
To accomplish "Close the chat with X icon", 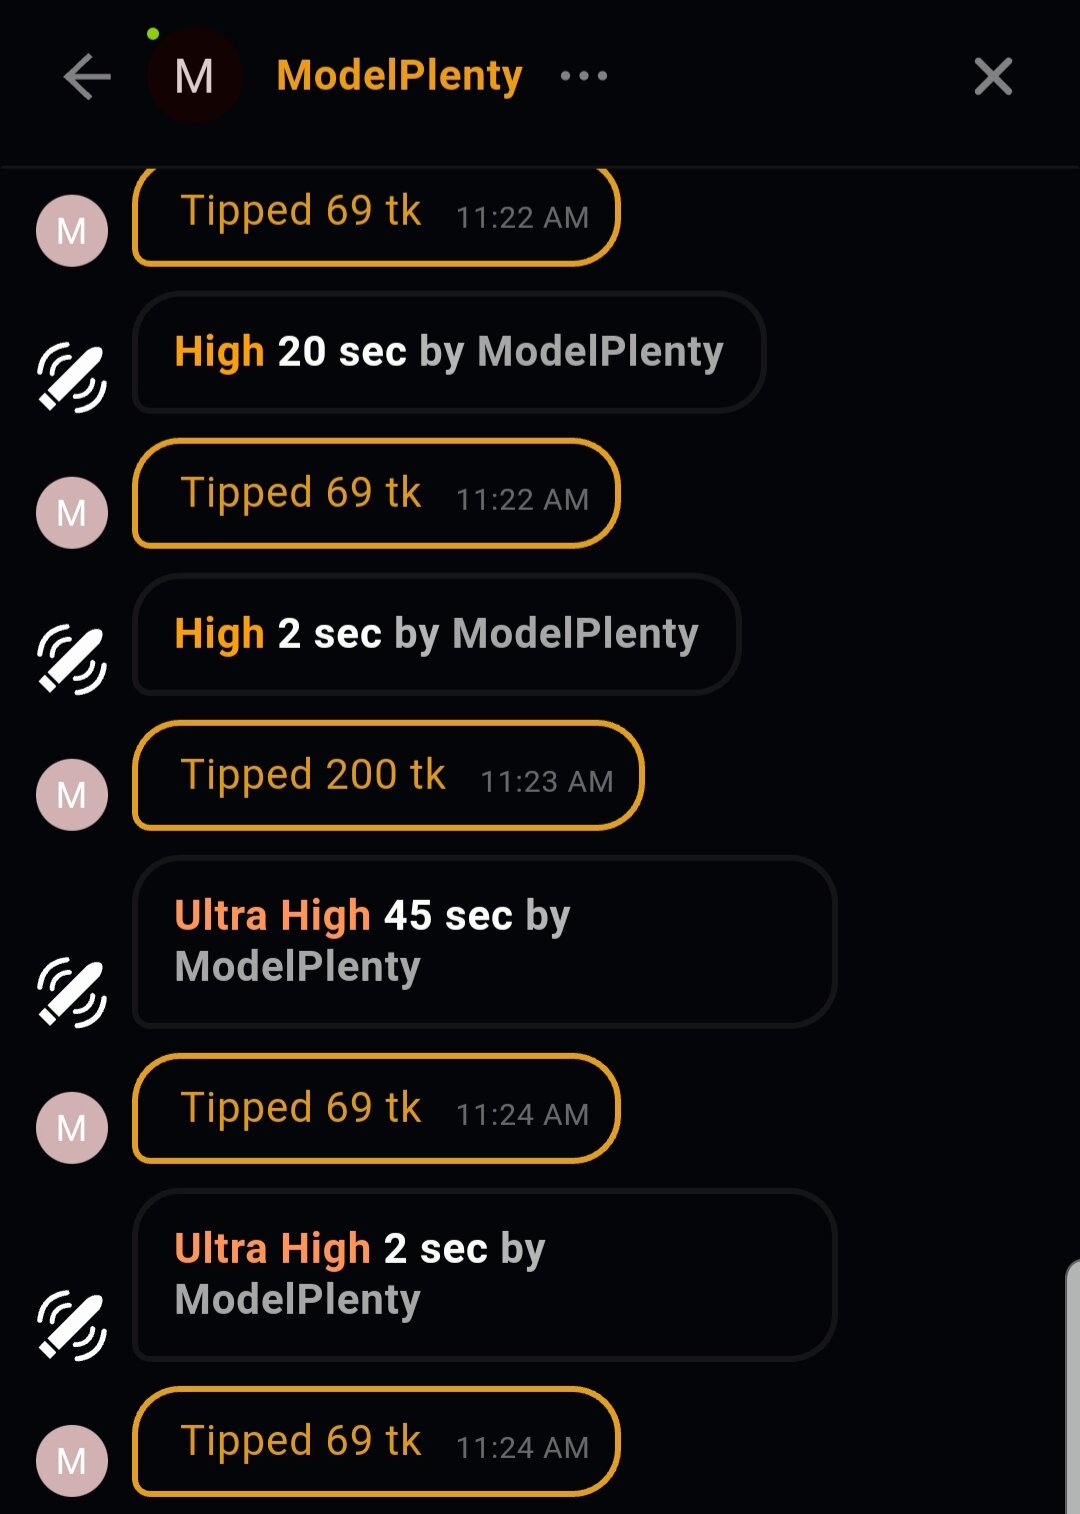I will click(x=993, y=76).
